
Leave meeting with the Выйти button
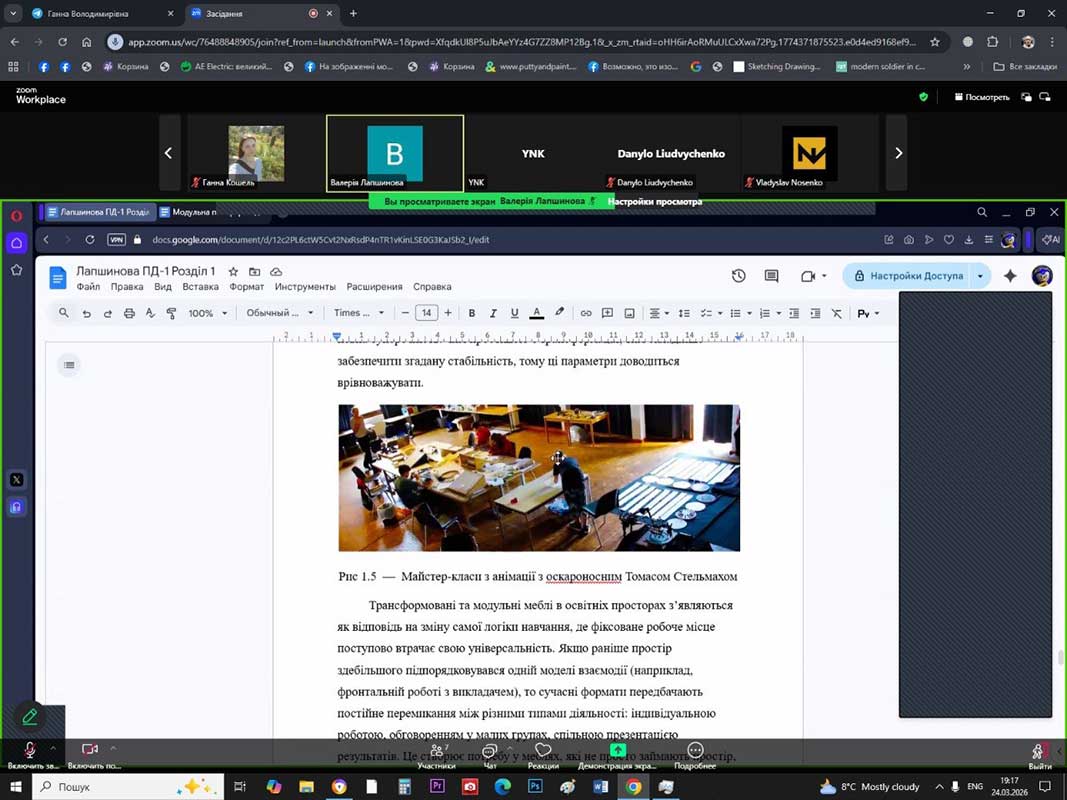[x=1040, y=754]
